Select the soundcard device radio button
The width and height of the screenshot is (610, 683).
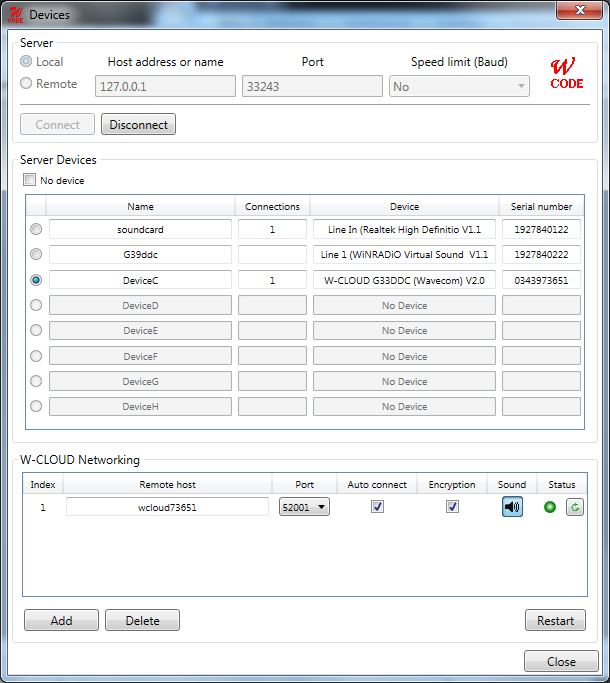point(36,230)
